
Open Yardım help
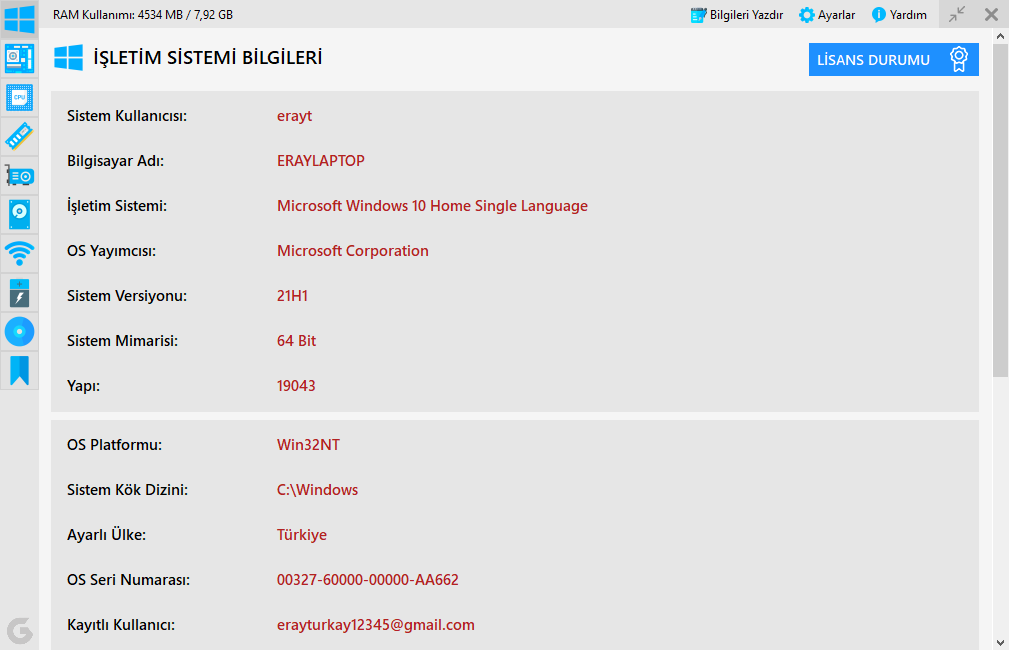[x=899, y=14]
